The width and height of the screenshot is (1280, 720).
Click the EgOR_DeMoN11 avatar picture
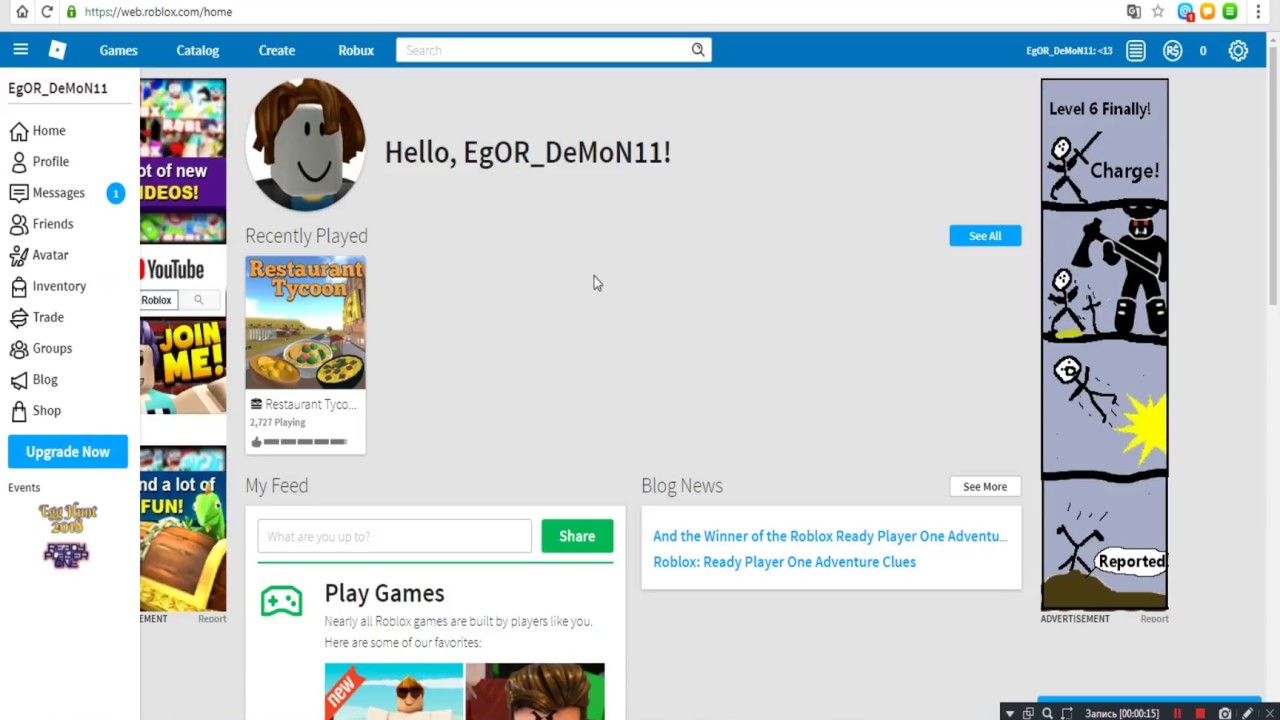(x=306, y=146)
